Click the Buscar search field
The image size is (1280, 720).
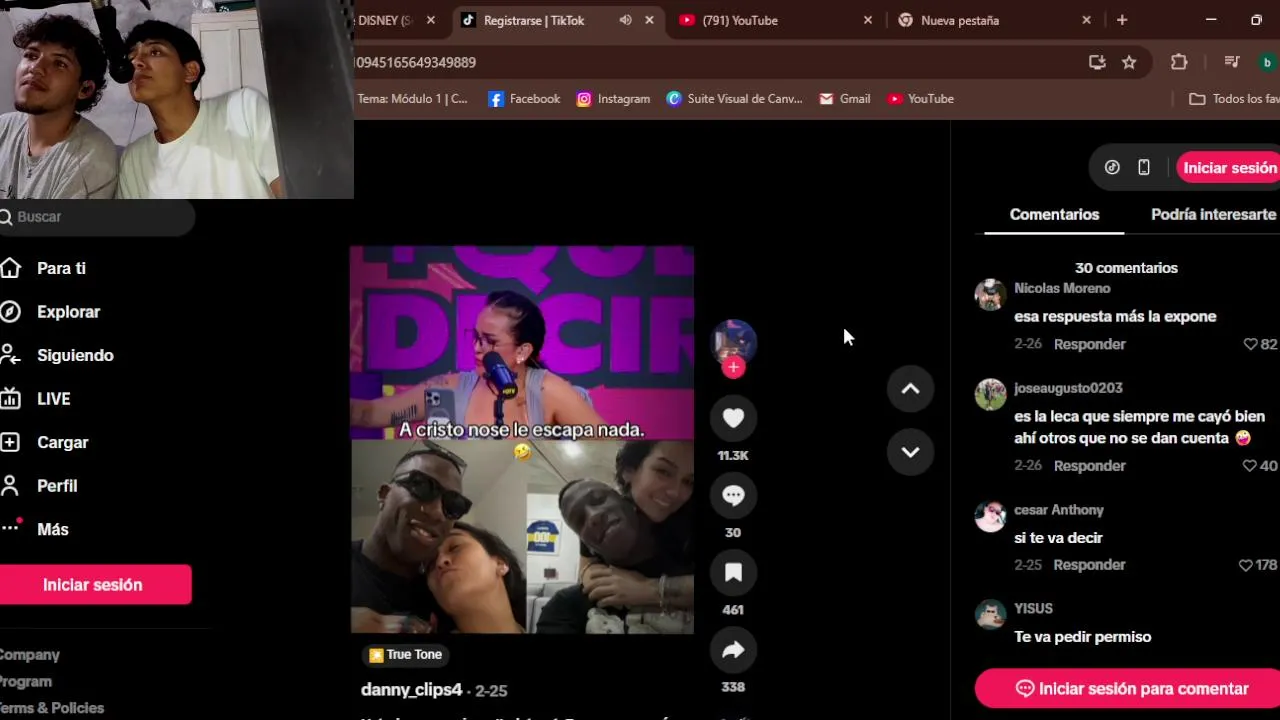[97, 217]
